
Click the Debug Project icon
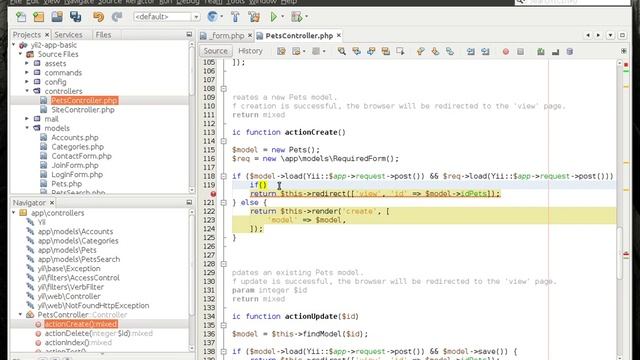point(296,17)
